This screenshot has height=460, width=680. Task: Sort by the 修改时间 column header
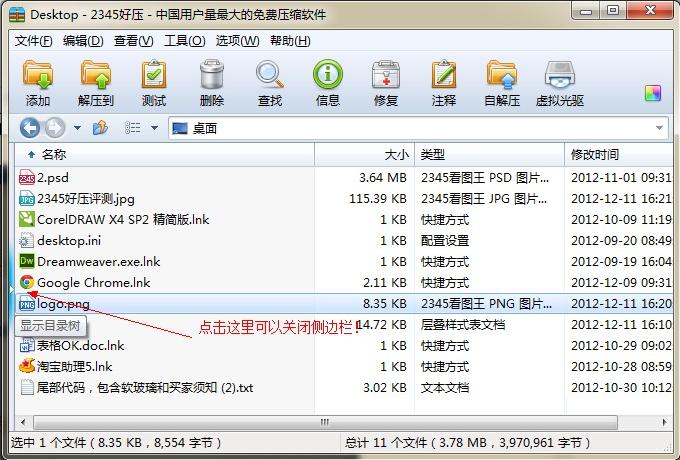tap(619, 155)
